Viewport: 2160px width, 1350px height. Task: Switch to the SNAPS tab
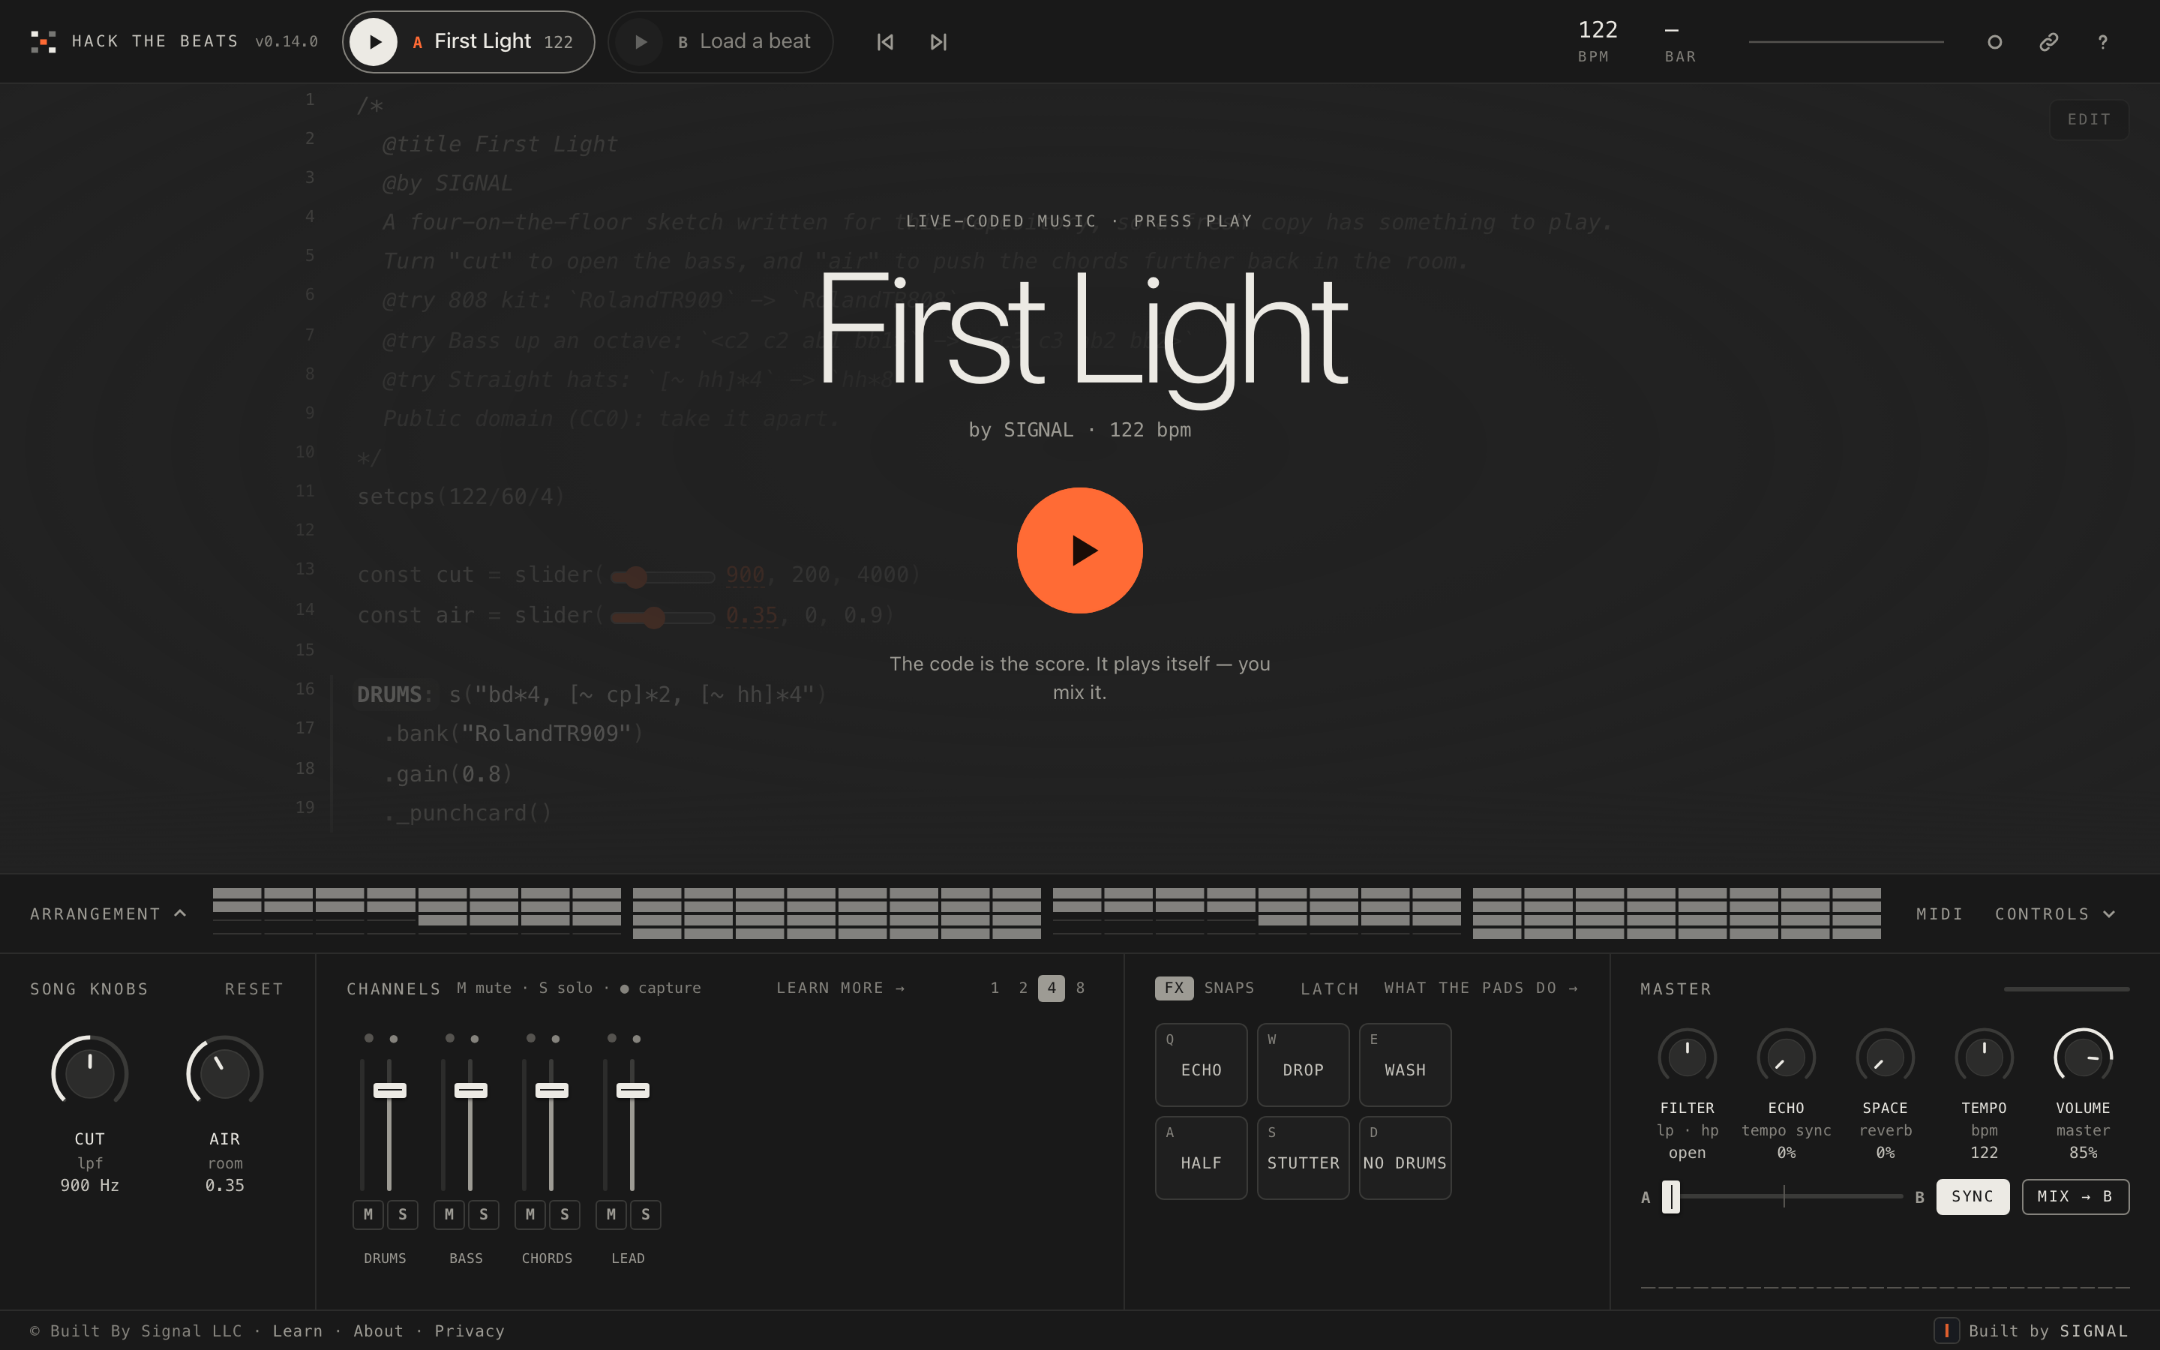coord(1229,988)
